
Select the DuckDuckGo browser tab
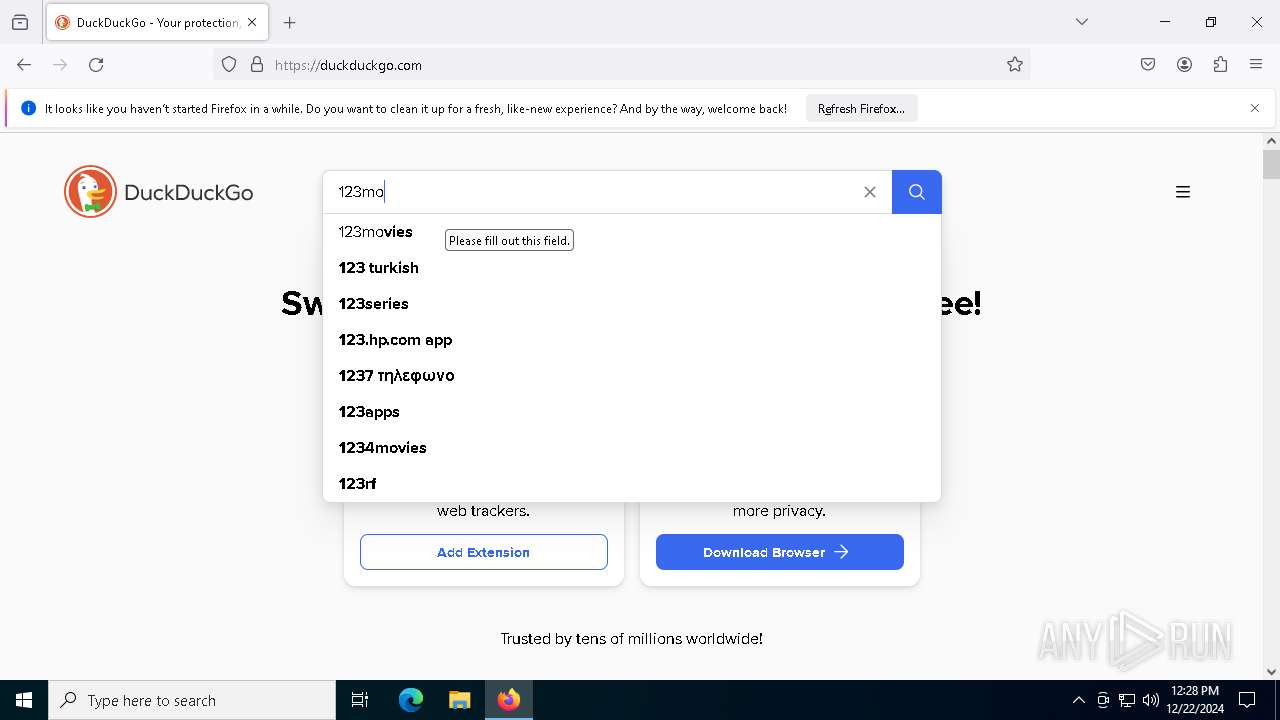click(x=157, y=22)
